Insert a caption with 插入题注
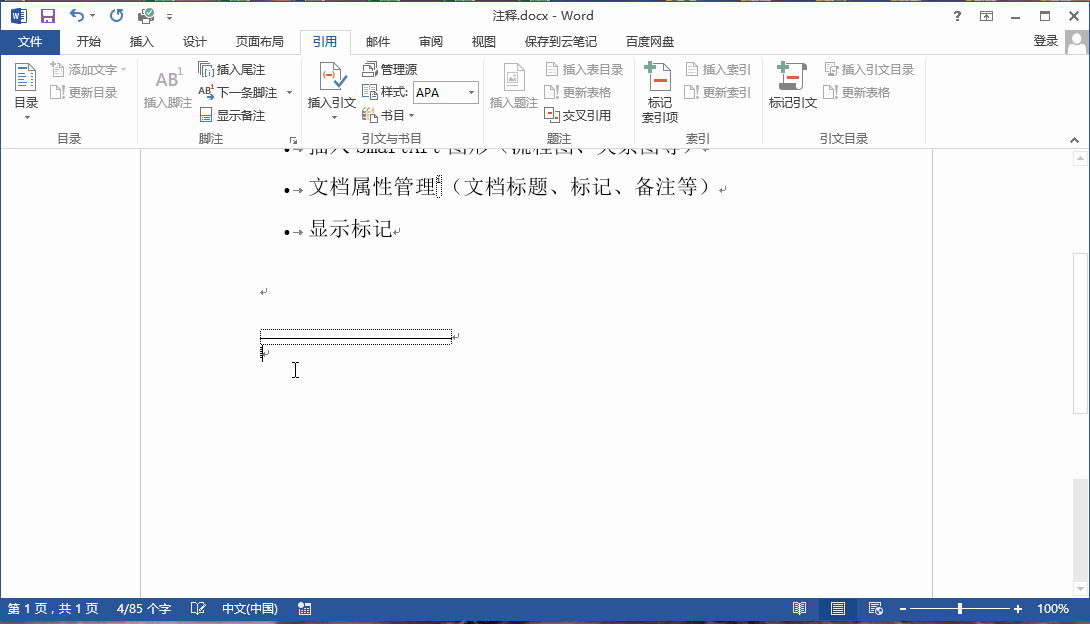The width and height of the screenshot is (1090, 624). (513, 85)
